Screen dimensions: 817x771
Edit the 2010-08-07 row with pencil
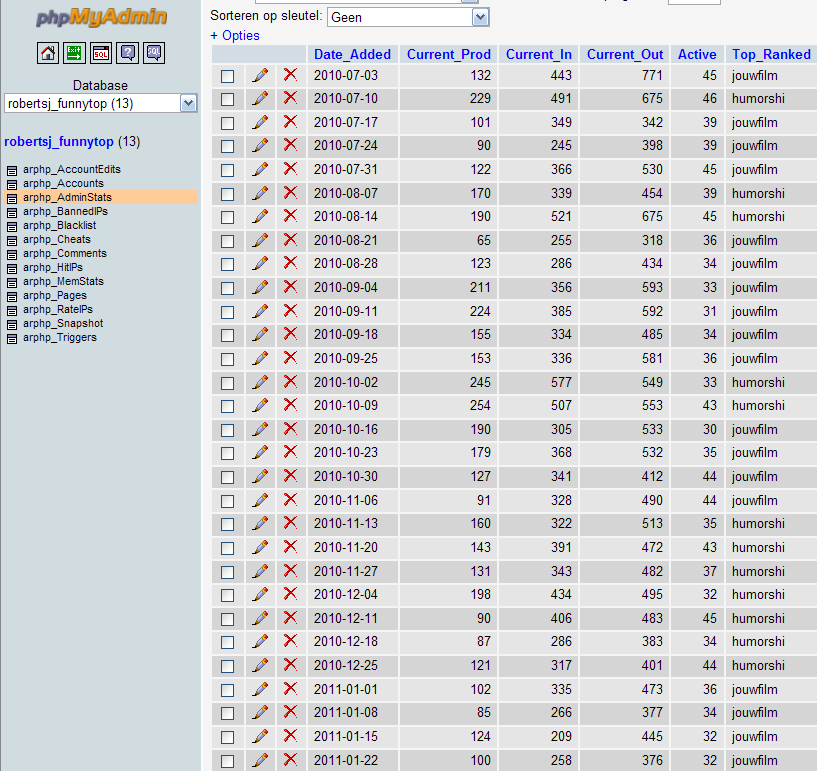(x=261, y=193)
